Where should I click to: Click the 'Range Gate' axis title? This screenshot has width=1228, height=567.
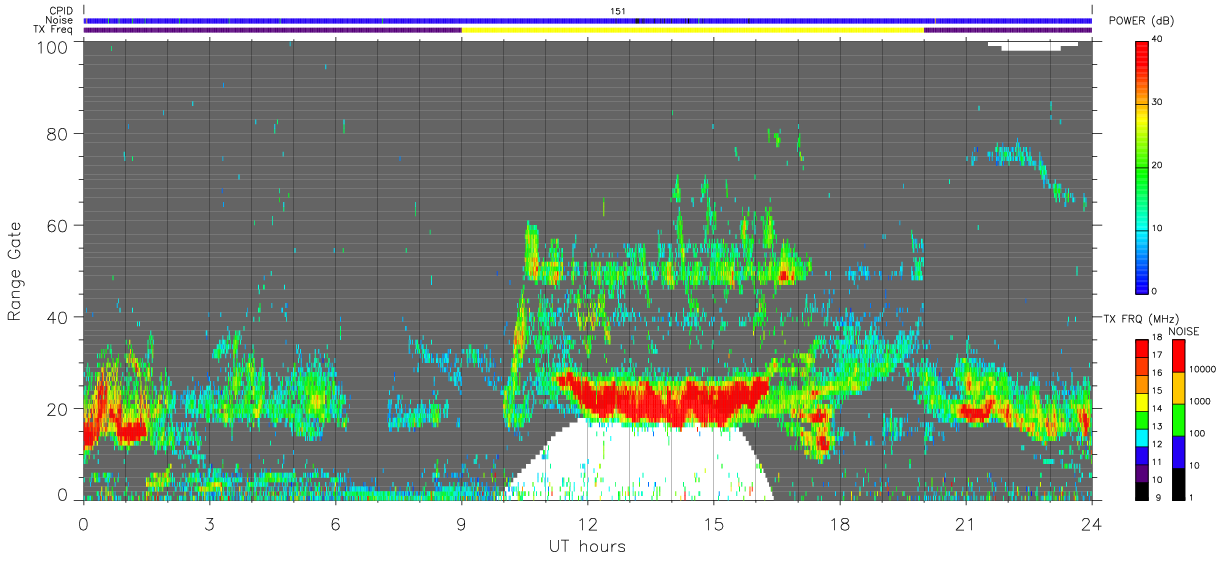point(15,271)
